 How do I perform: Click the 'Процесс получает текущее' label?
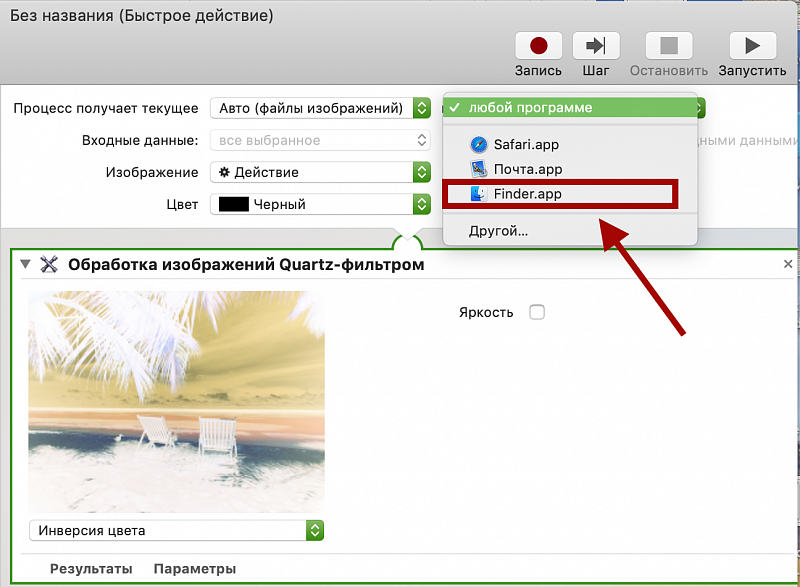[106, 108]
